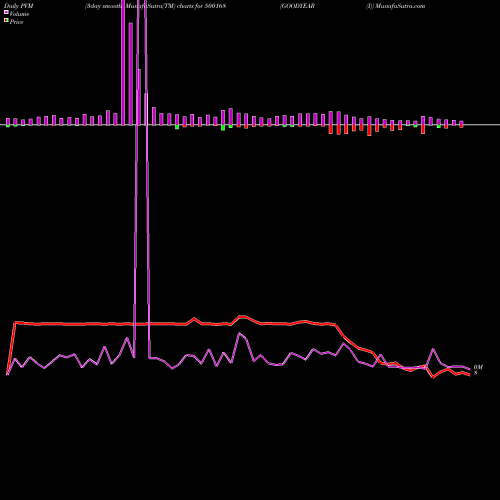Click the Volume legend color swatch

(6, 12)
